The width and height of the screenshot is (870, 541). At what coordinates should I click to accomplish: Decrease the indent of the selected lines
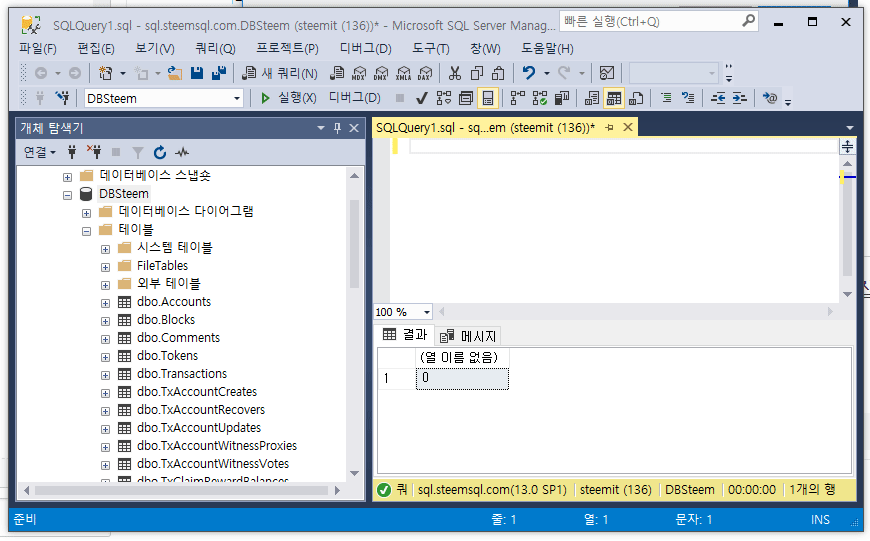718,98
